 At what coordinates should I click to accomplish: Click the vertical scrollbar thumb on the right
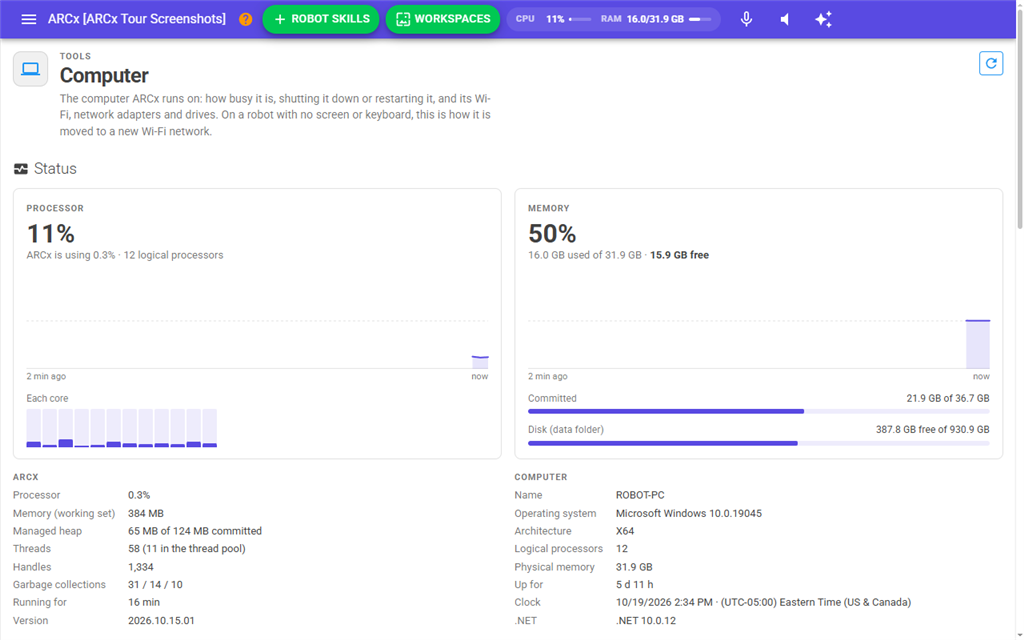click(x=1019, y=118)
